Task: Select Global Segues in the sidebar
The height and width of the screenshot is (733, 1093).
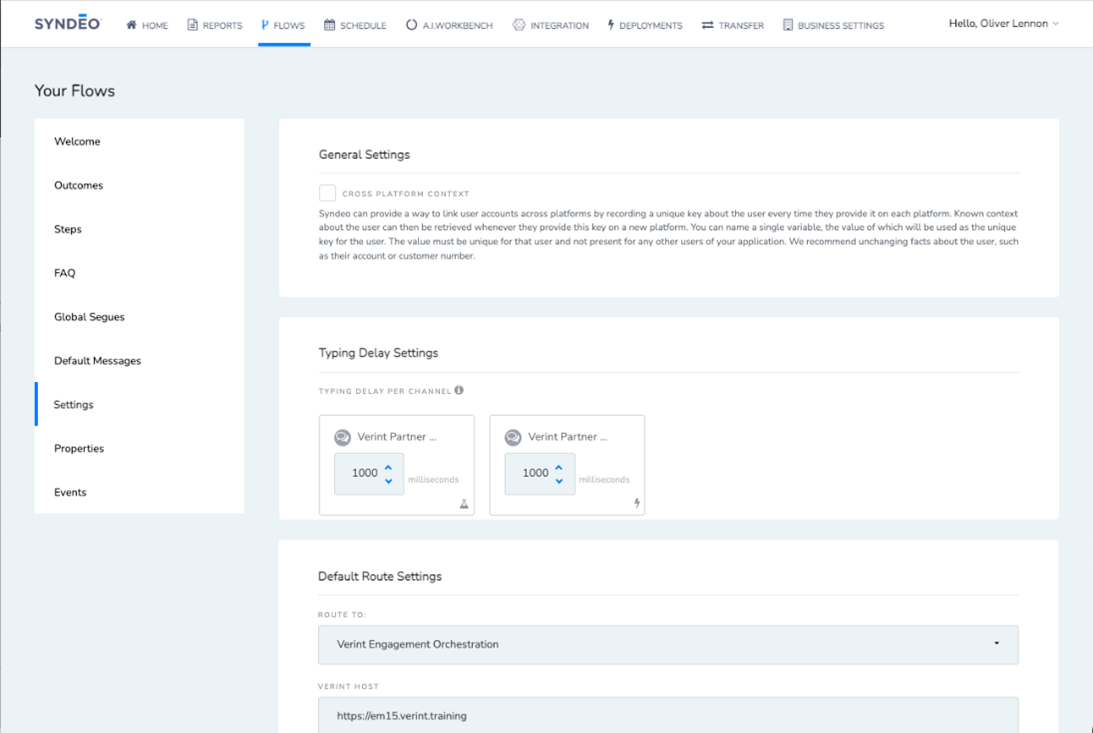Action: [89, 317]
